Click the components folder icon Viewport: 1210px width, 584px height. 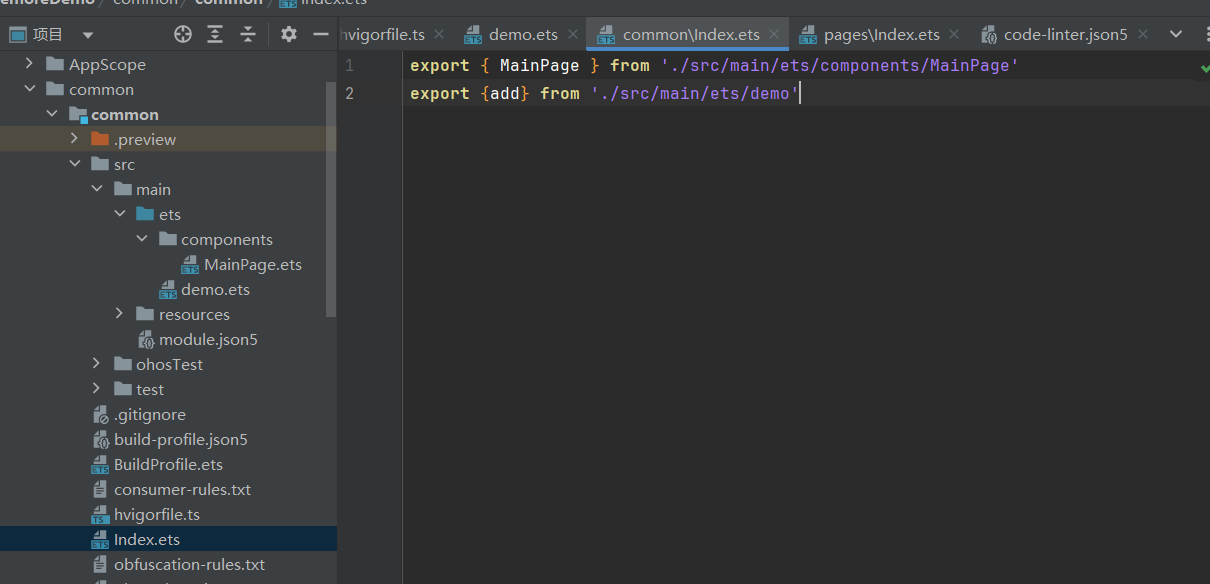(x=167, y=240)
